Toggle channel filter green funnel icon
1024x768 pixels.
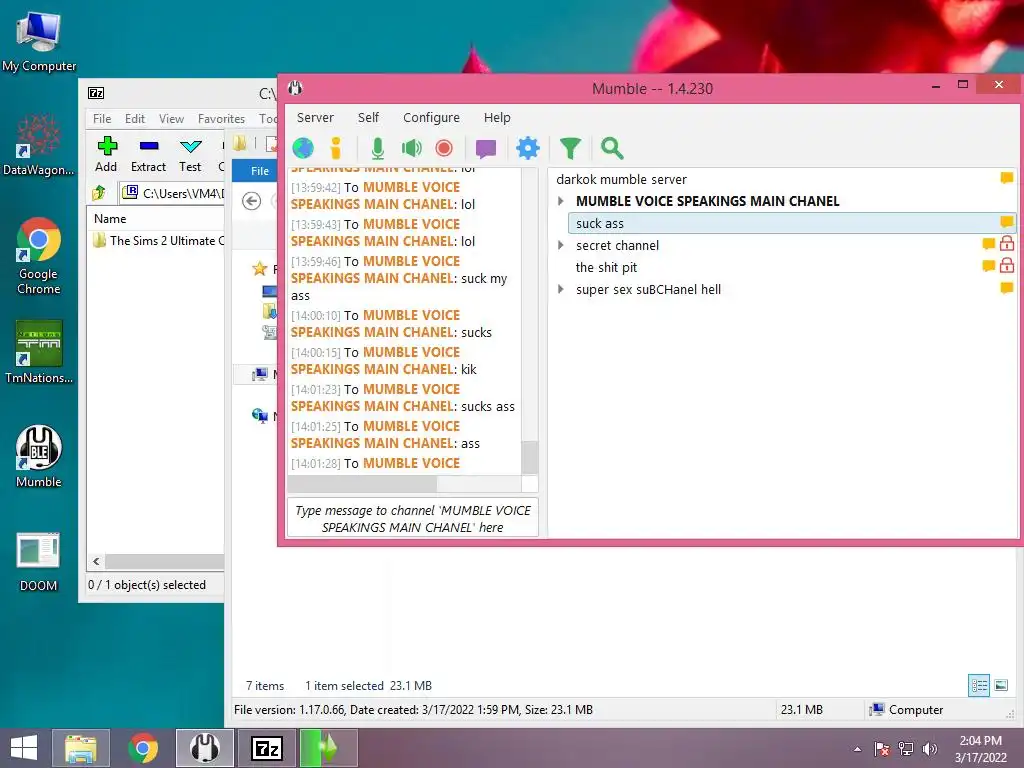570,148
